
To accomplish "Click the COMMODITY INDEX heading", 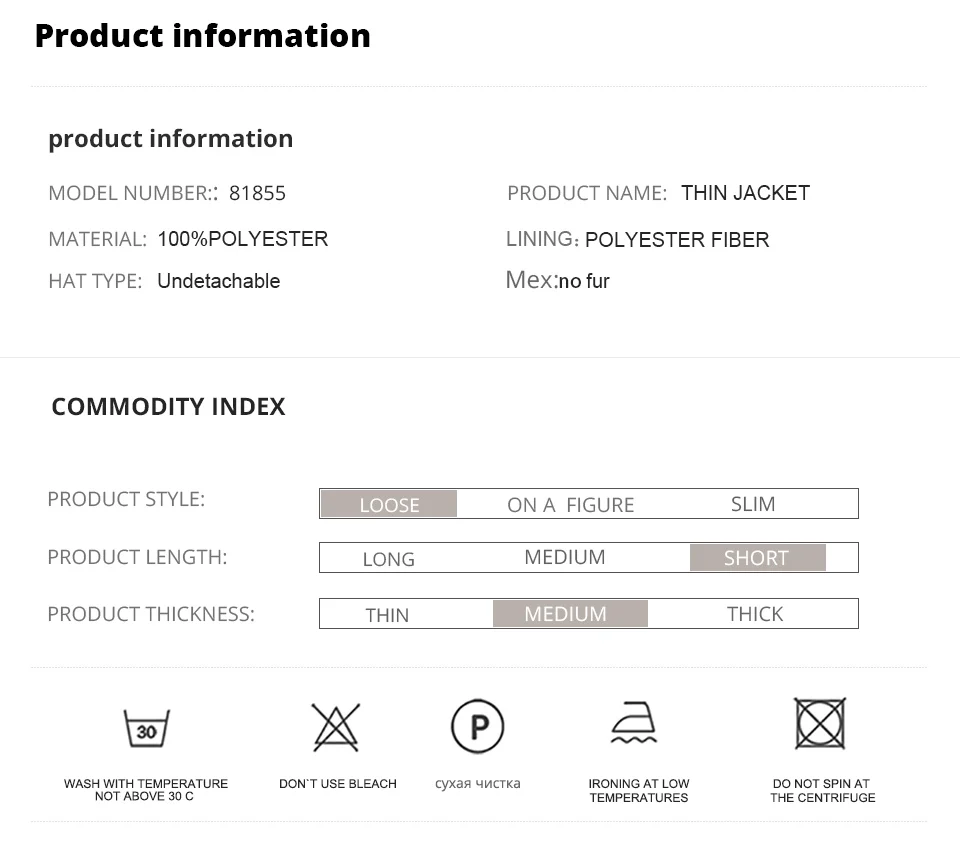I will pyautogui.click(x=168, y=406).
